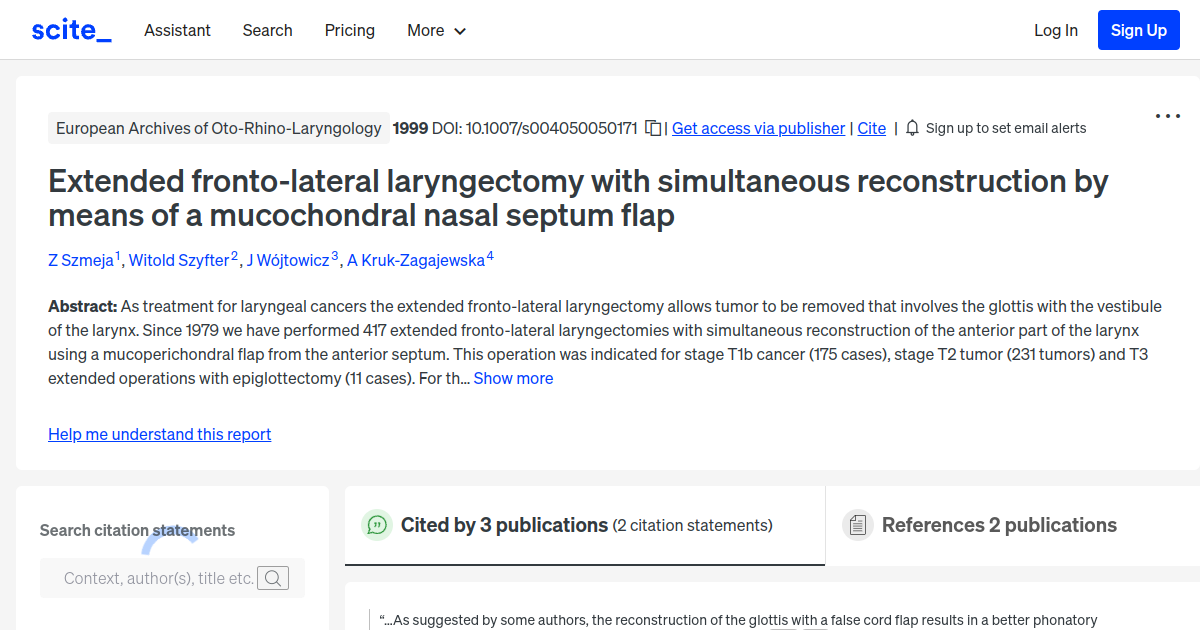Click Show more to expand the abstract
Screen dimensions: 1200x630
tap(513, 378)
